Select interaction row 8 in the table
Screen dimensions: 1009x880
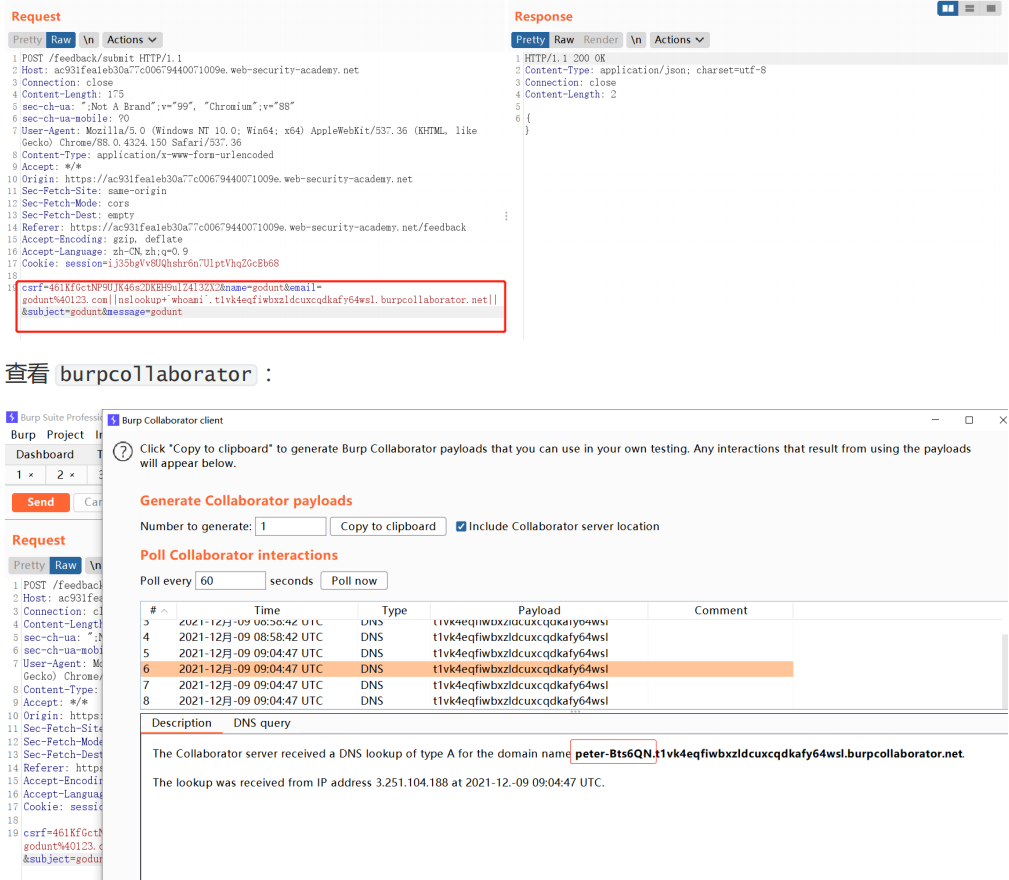coord(467,701)
